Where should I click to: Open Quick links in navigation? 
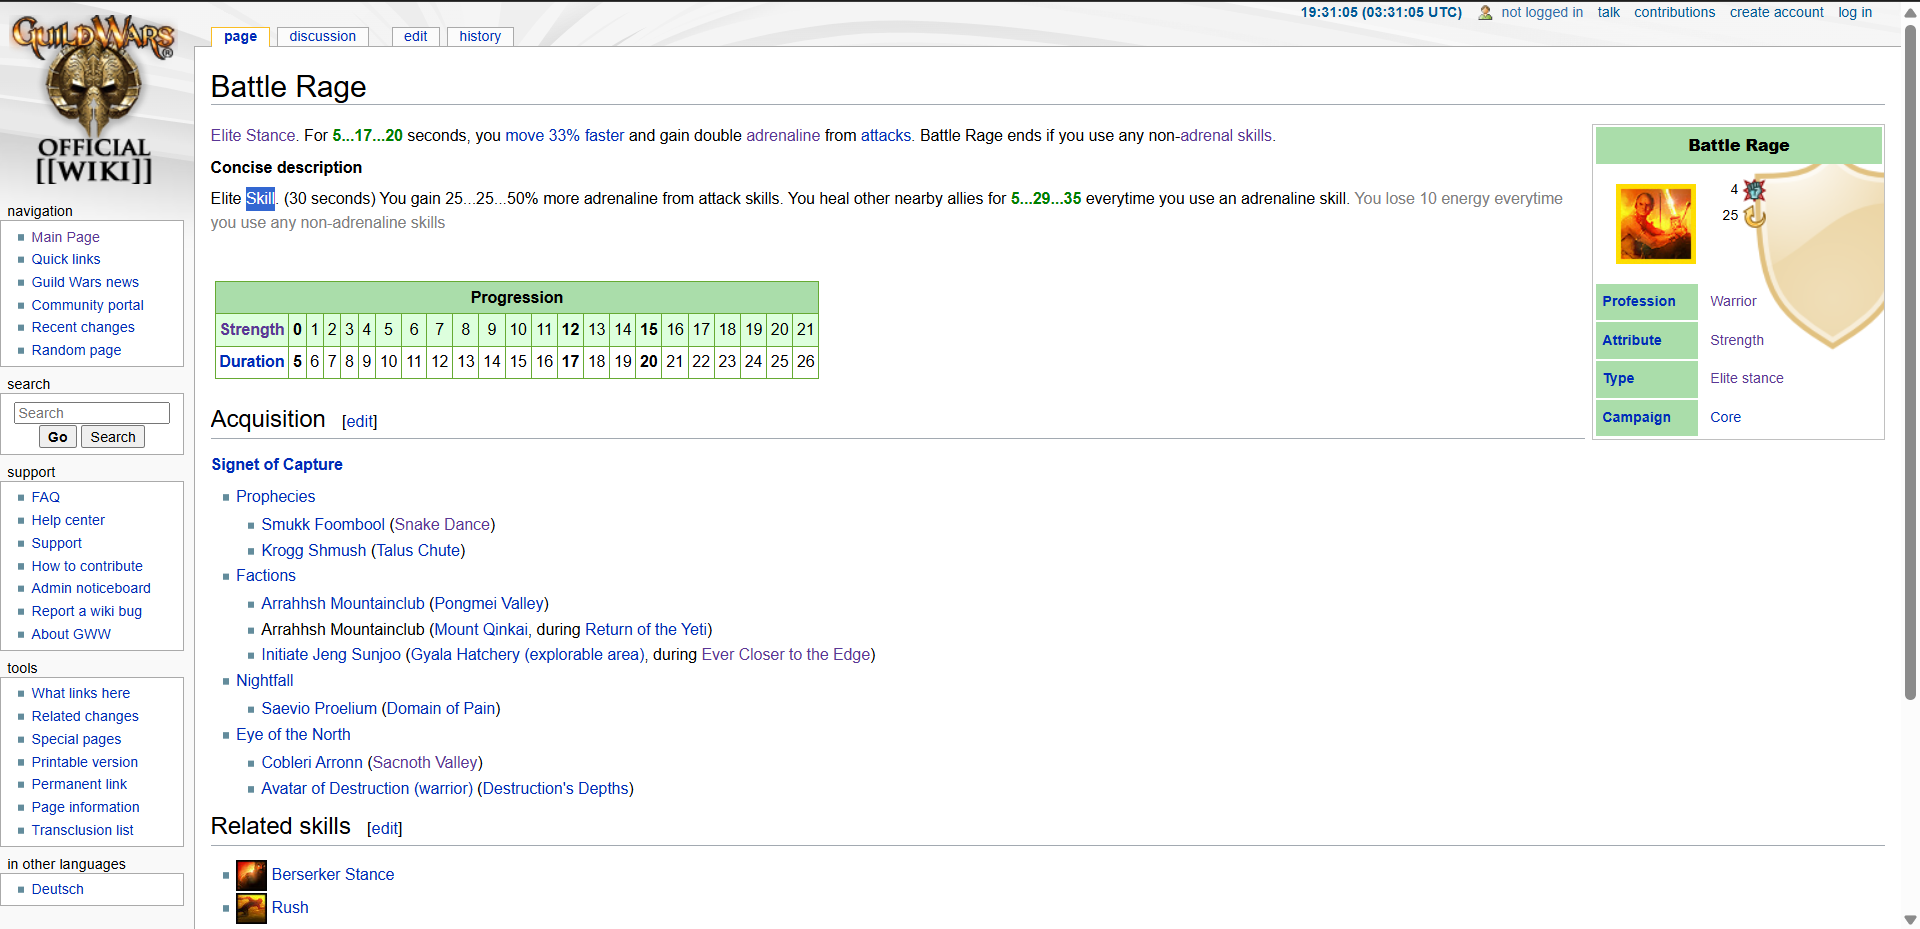(65, 259)
